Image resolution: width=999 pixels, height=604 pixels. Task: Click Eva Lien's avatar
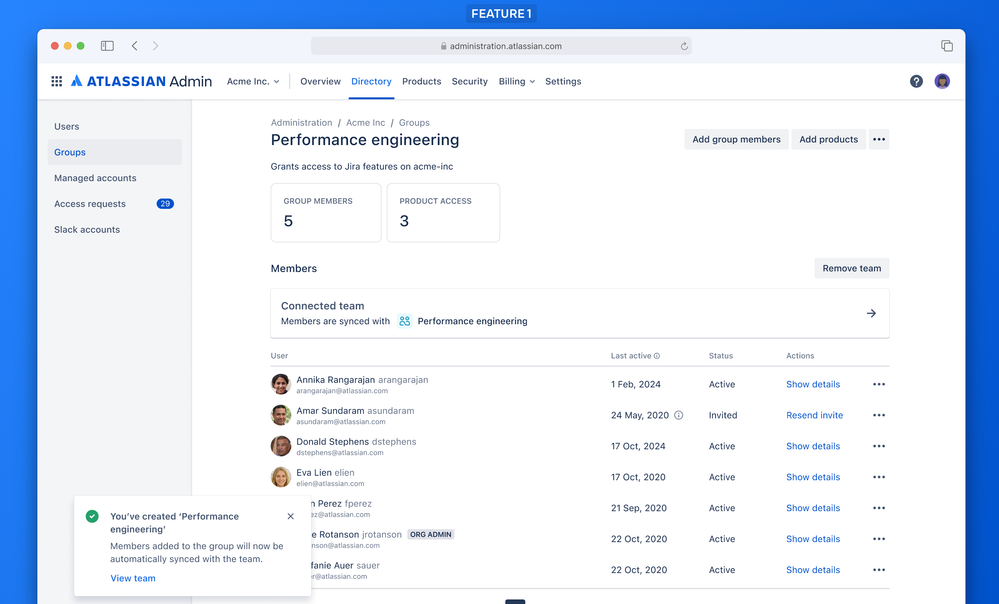[x=281, y=477]
